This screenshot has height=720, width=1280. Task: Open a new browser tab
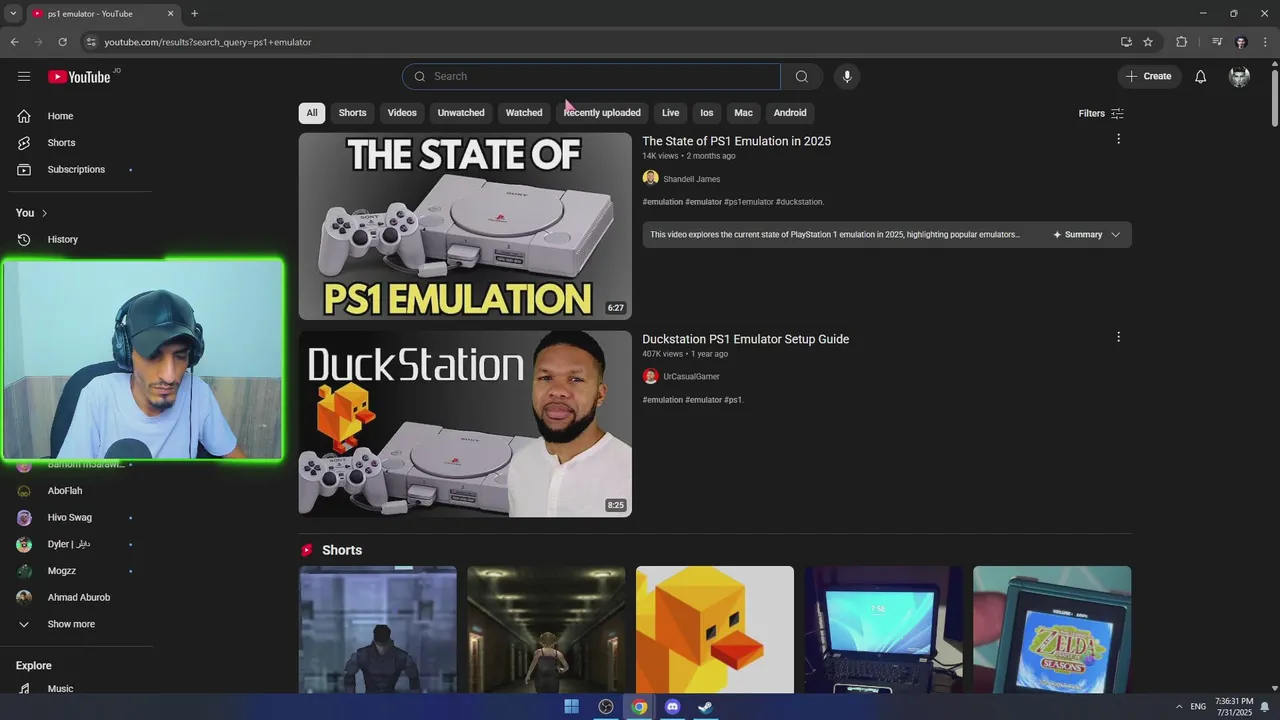click(194, 14)
